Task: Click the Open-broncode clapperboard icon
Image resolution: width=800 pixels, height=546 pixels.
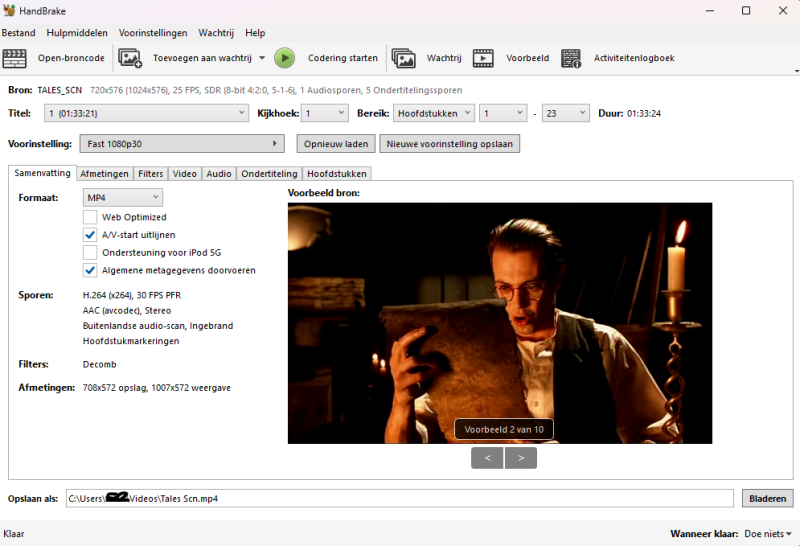Action: click(14, 58)
